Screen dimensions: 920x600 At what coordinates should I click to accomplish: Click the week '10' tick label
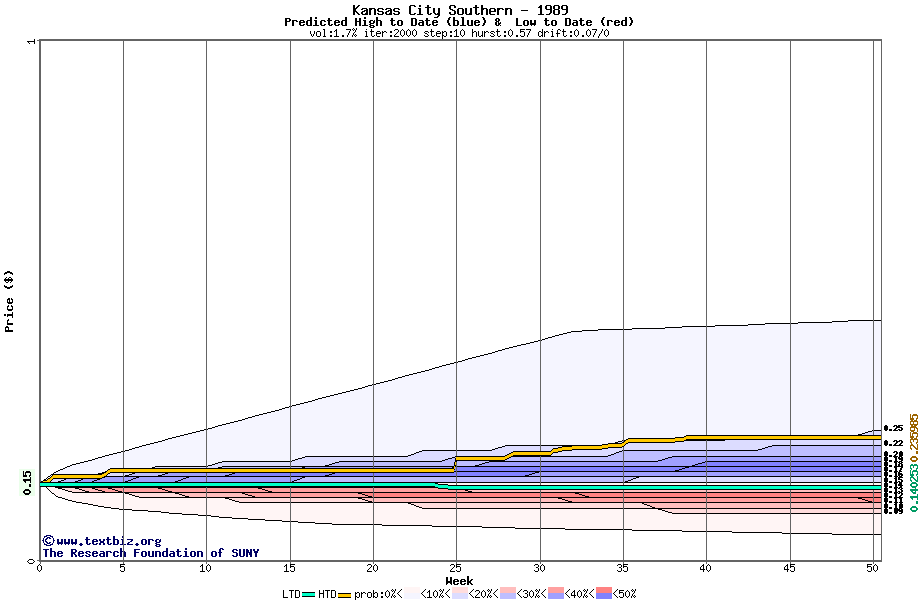(x=205, y=568)
